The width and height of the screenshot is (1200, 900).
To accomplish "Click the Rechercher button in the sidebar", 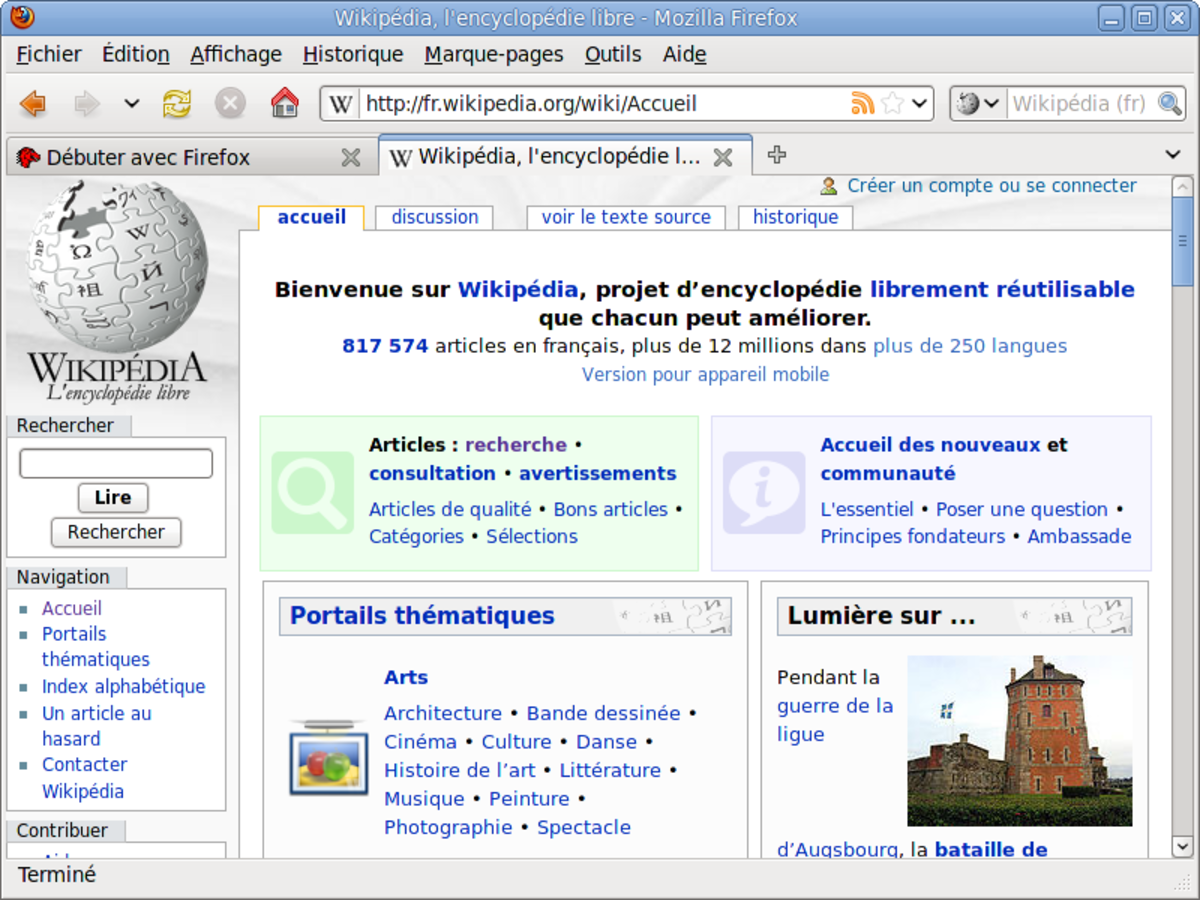I will tap(116, 532).
